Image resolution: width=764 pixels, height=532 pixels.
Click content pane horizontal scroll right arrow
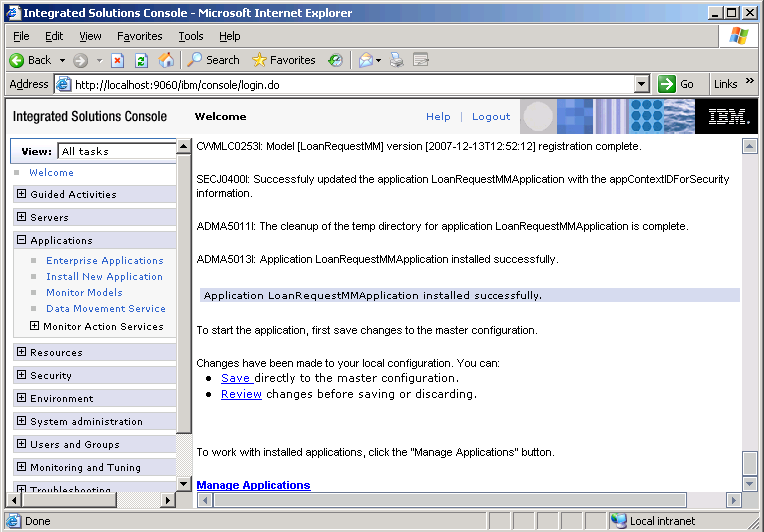(x=733, y=500)
